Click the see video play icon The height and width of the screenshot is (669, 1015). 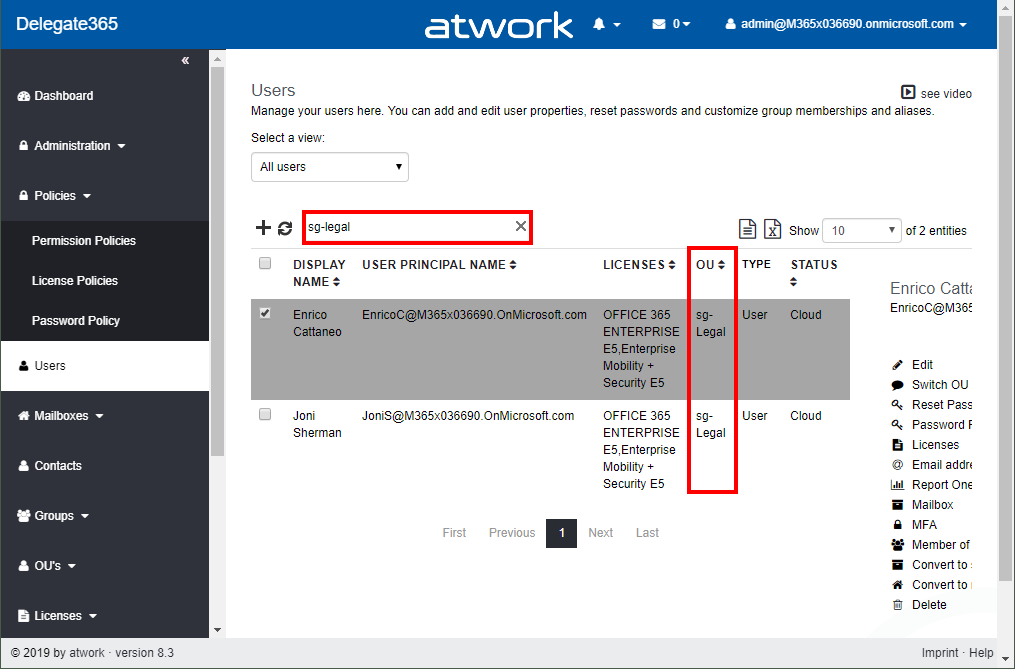(908, 93)
